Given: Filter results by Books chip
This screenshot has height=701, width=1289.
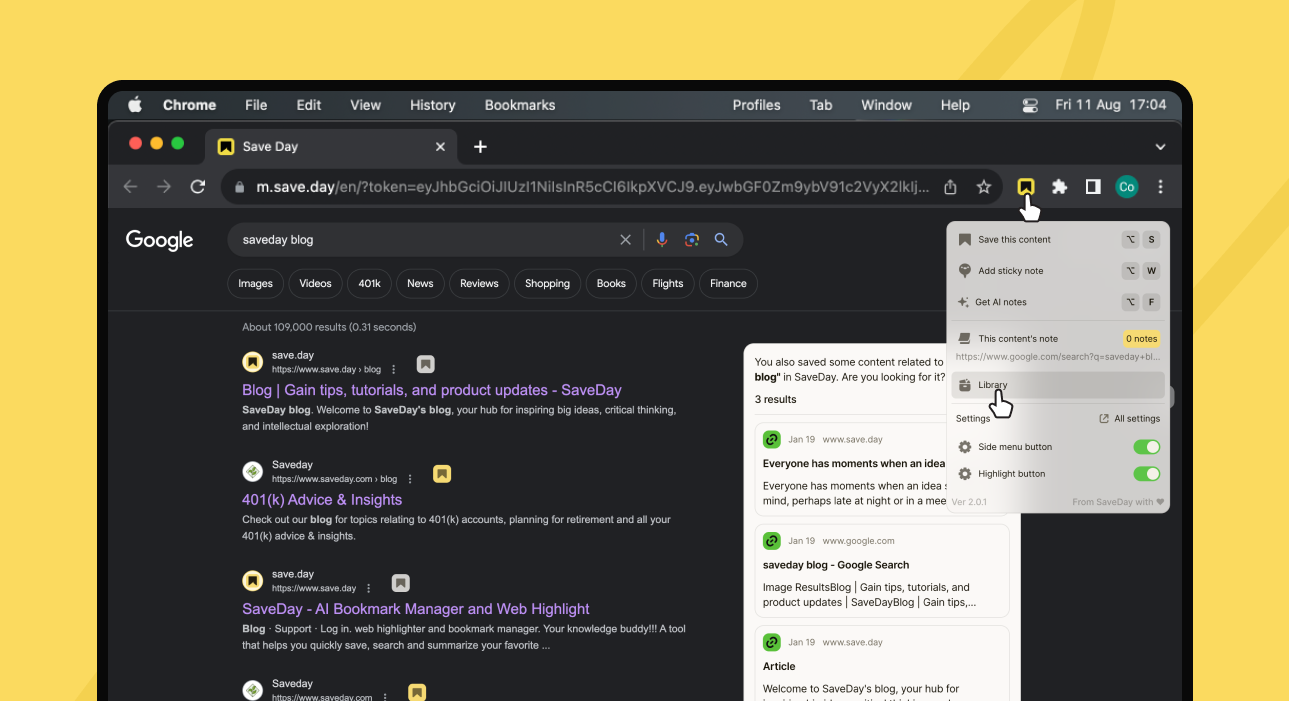Looking at the screenshot, I should pyautogui.click(x=611, y=284).
